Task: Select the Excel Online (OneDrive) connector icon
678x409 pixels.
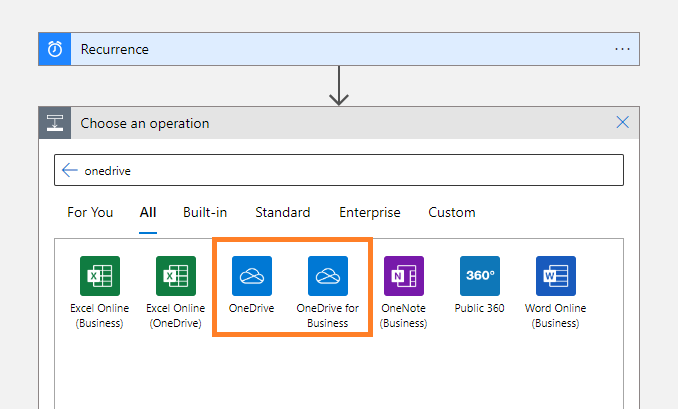Action: click(176, 276)
